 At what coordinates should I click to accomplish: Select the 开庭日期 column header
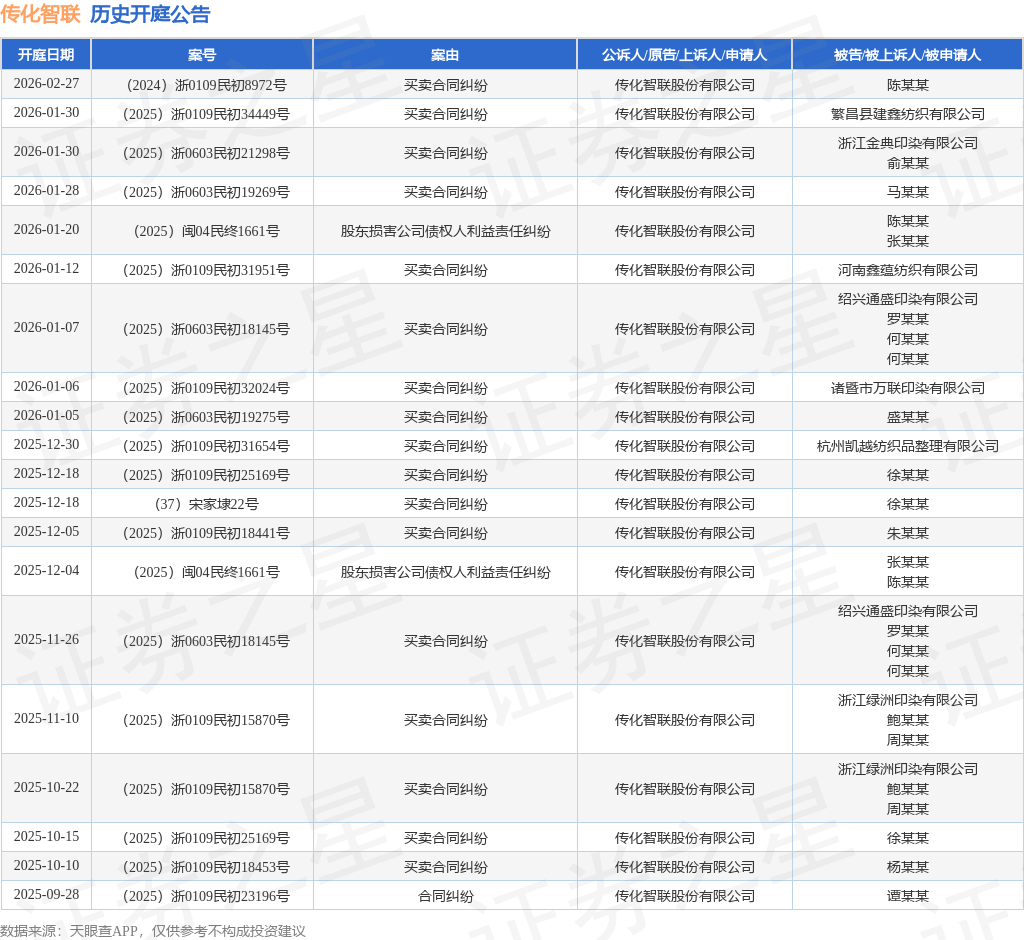tap(46, 55)
